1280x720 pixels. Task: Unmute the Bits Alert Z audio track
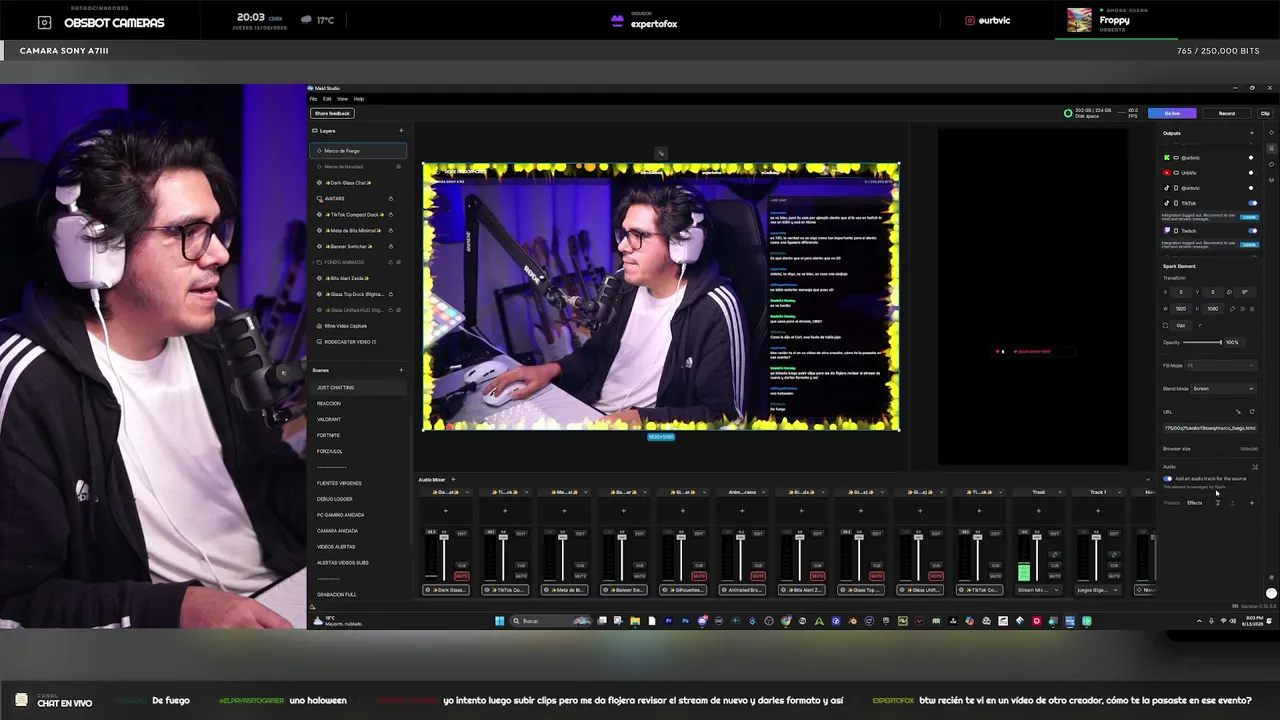(x=817, y=576)
